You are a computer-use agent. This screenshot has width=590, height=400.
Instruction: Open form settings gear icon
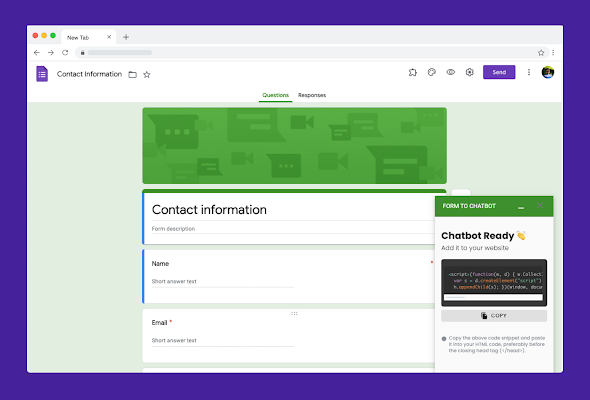tap(470, 72)
